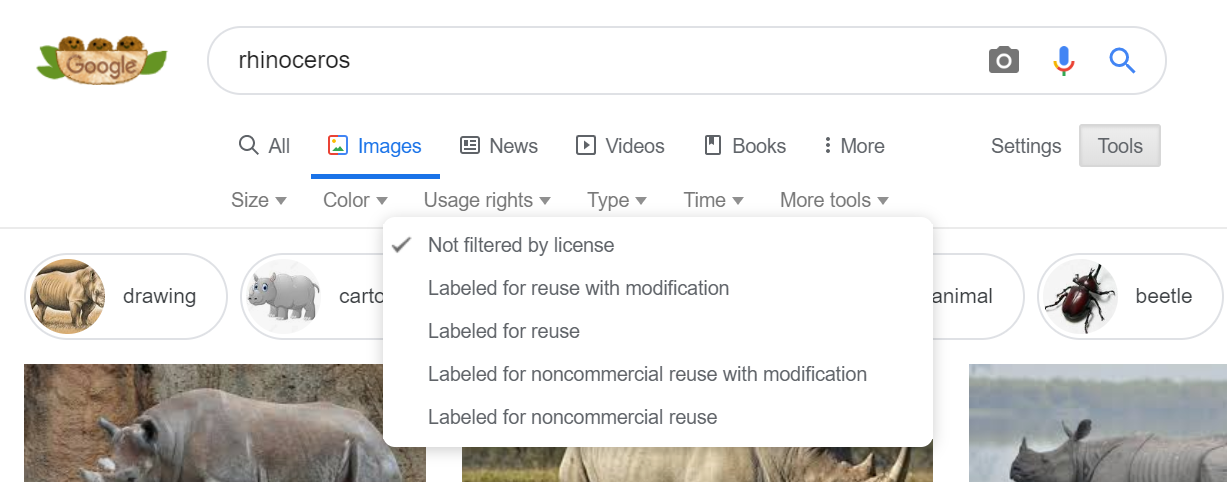
Task: Click the rhinoceros search input field
Action: (600, 61)
